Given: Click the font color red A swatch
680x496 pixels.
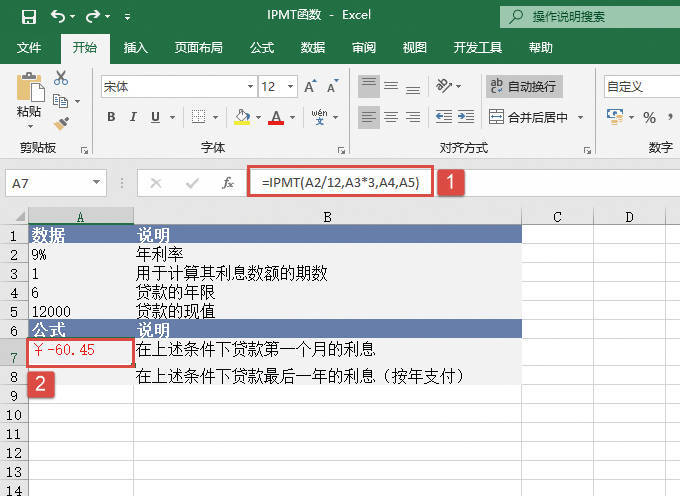Looking at the screenshot, I should 276,117.
